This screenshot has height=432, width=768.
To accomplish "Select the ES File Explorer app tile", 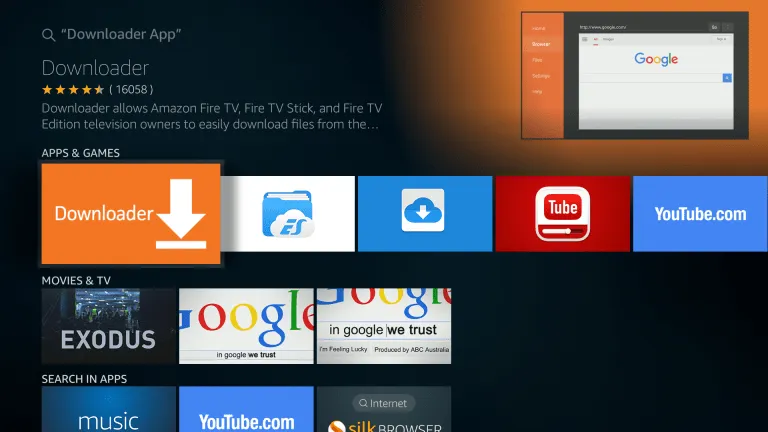I will (288, 214).
